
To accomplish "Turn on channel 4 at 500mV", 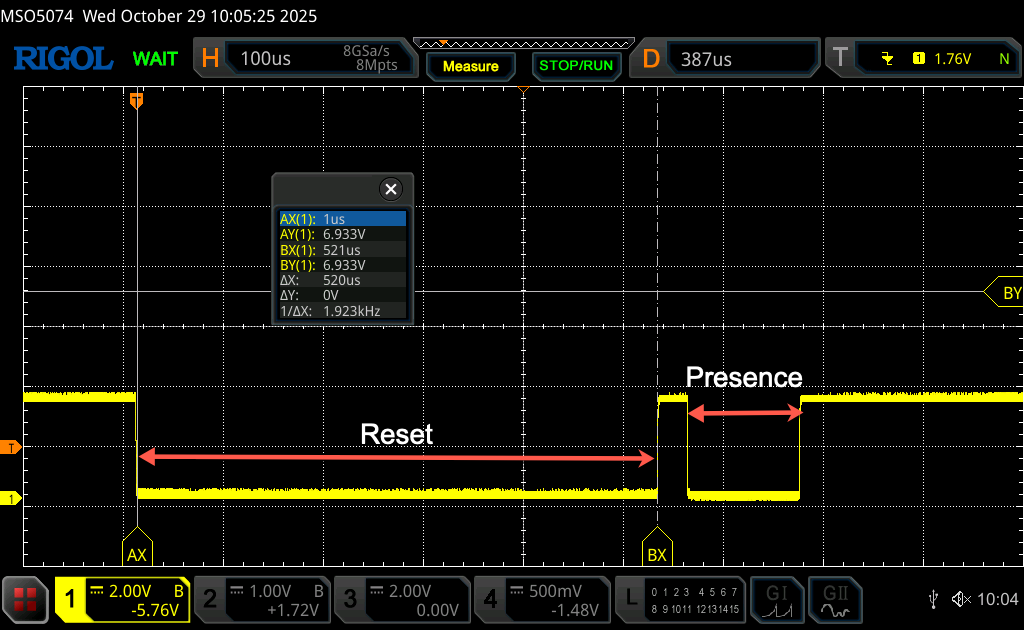I will [x=541, y=599].
